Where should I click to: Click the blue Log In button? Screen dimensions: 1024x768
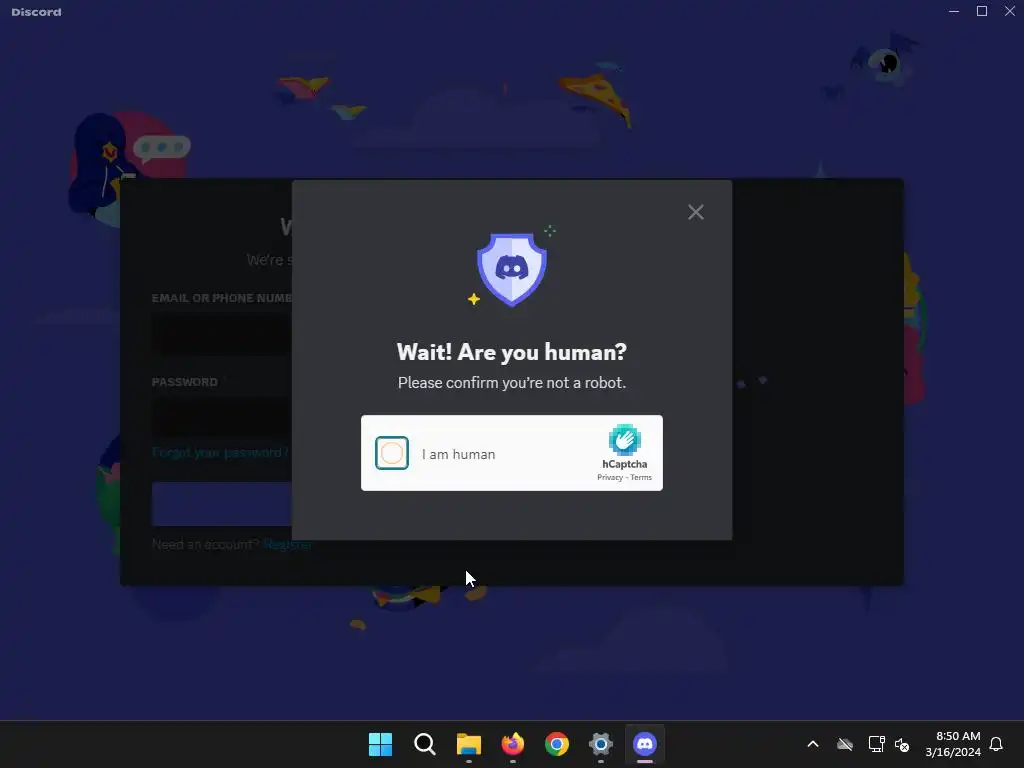pos(222,504)
